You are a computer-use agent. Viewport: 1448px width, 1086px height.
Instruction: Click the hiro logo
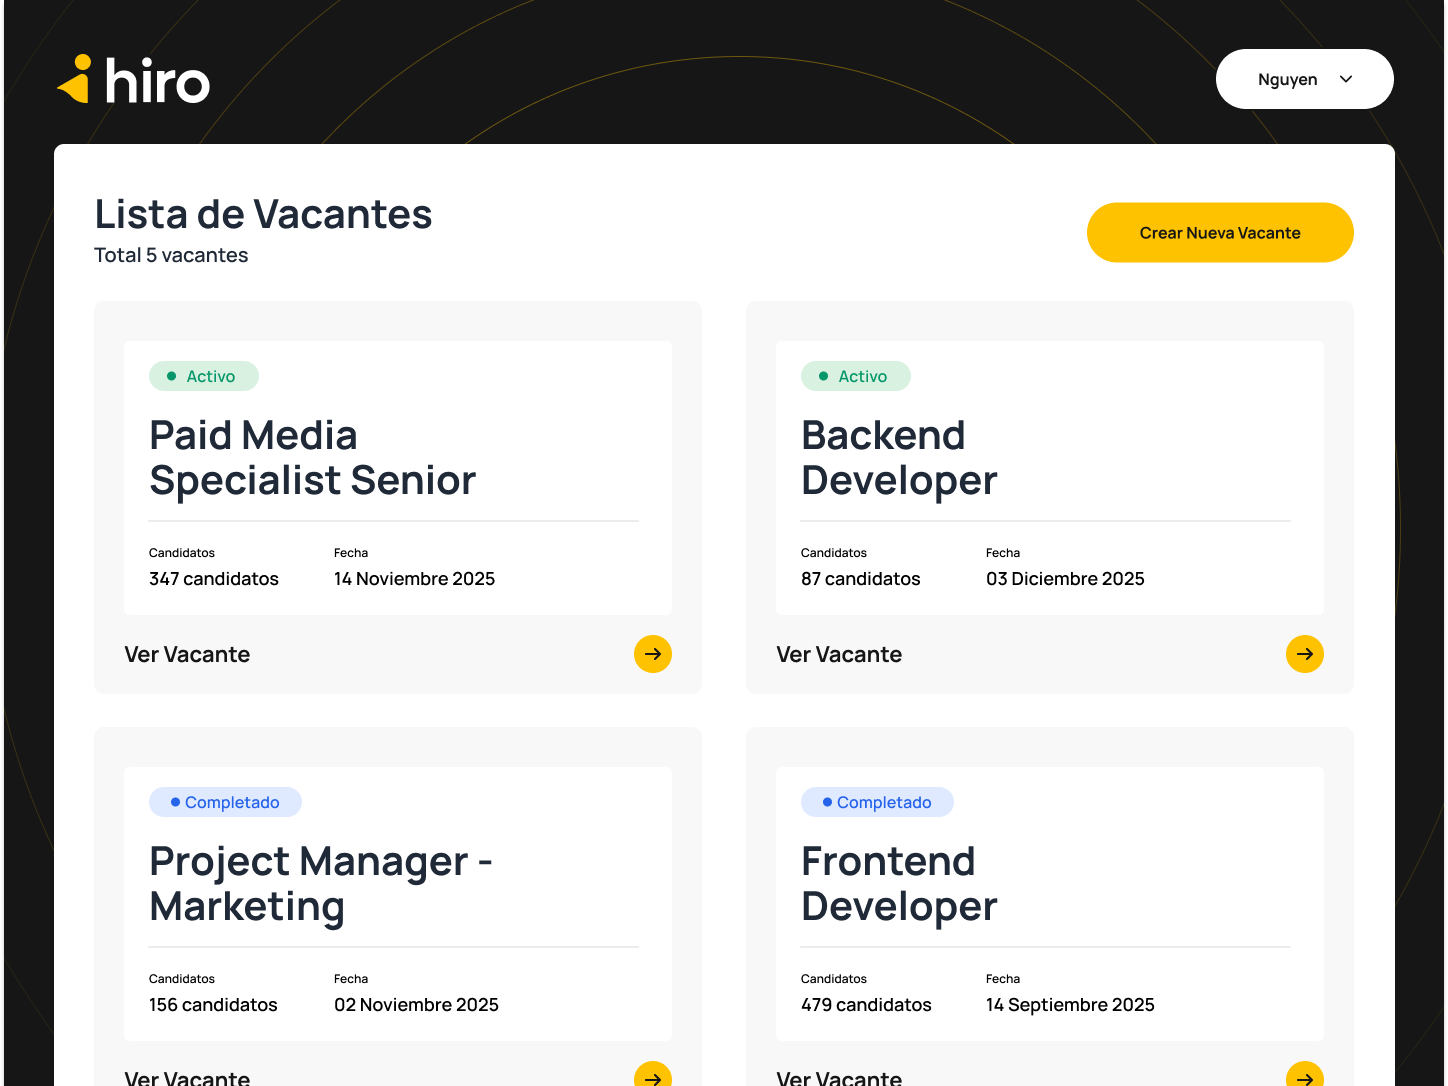point(133,79)
